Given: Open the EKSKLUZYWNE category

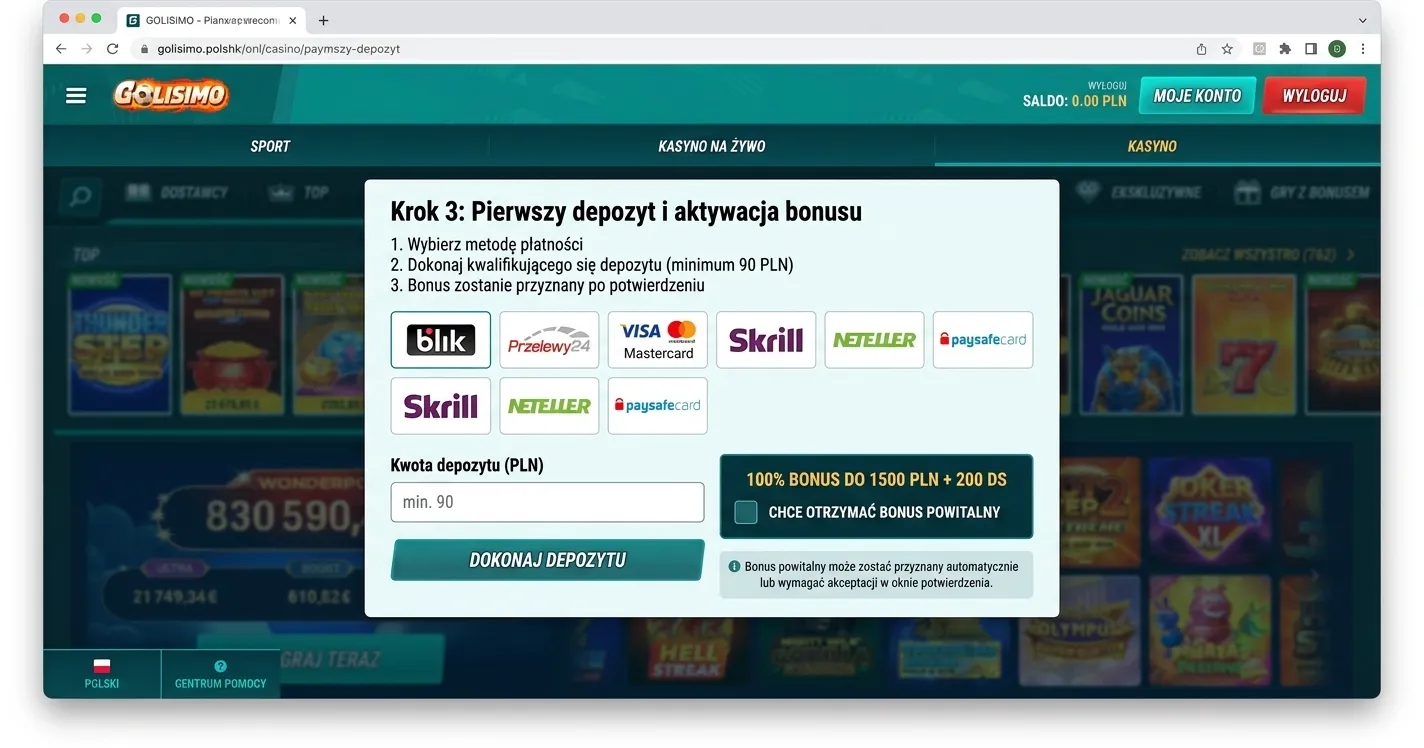Looking at the screenshot, I should click(x=1138, y=192).
